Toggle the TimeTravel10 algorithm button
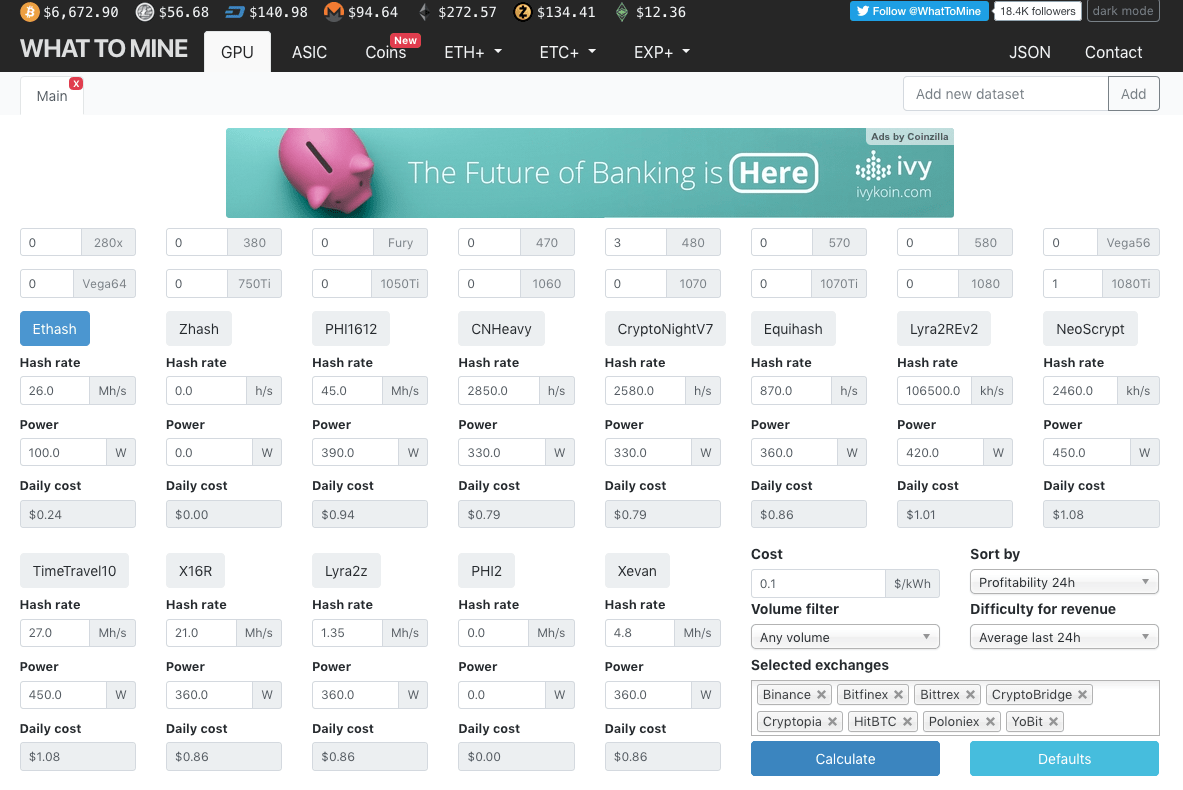Viewport: 1183px width, 790px height. point(74,571)
